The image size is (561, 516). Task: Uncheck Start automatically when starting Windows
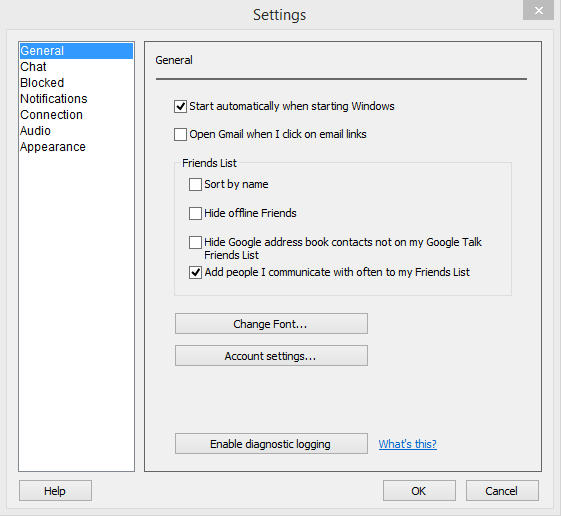(x=180, y=106)
